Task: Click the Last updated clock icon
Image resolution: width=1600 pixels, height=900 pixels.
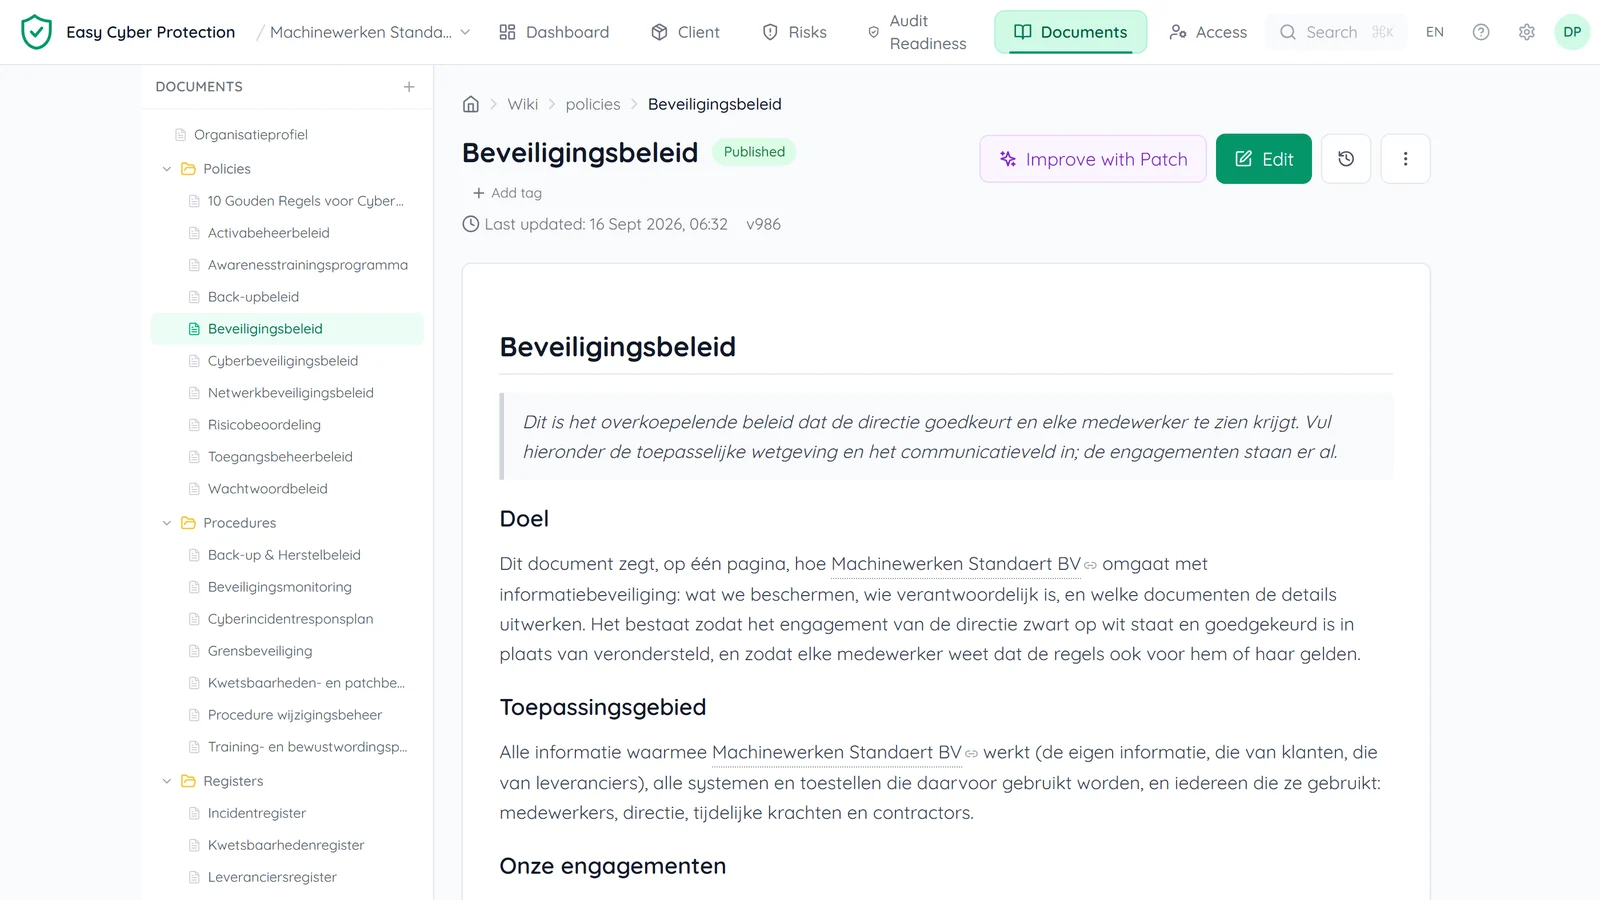Action: (471, 224)
